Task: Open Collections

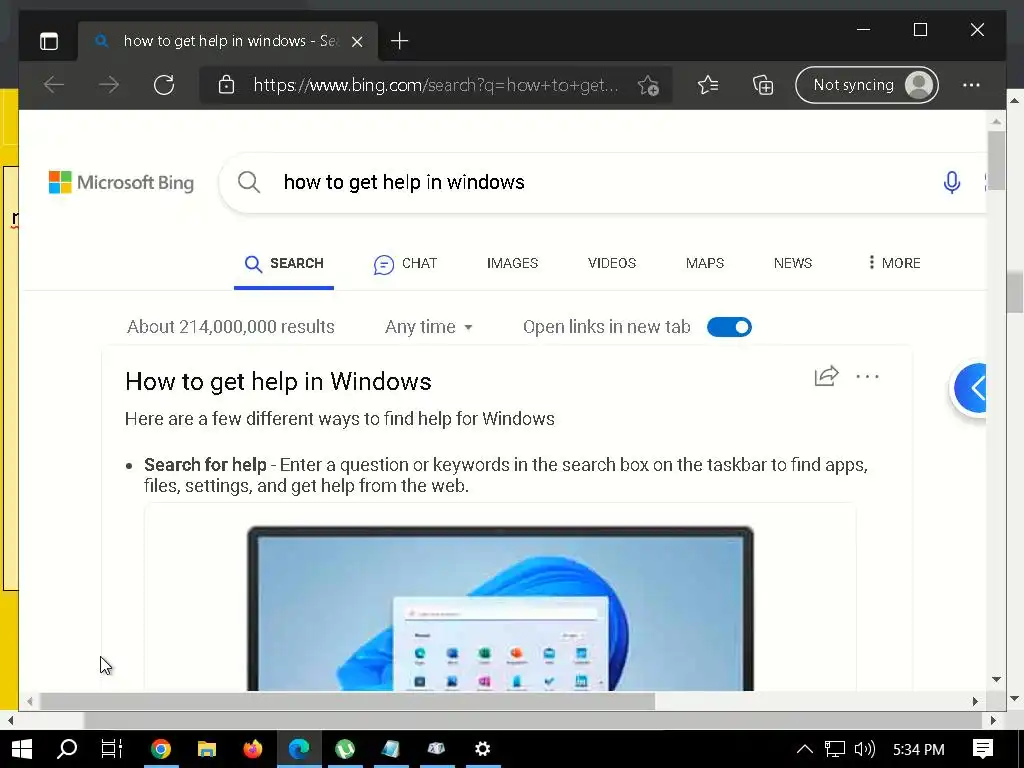Action: coord(763,85)
